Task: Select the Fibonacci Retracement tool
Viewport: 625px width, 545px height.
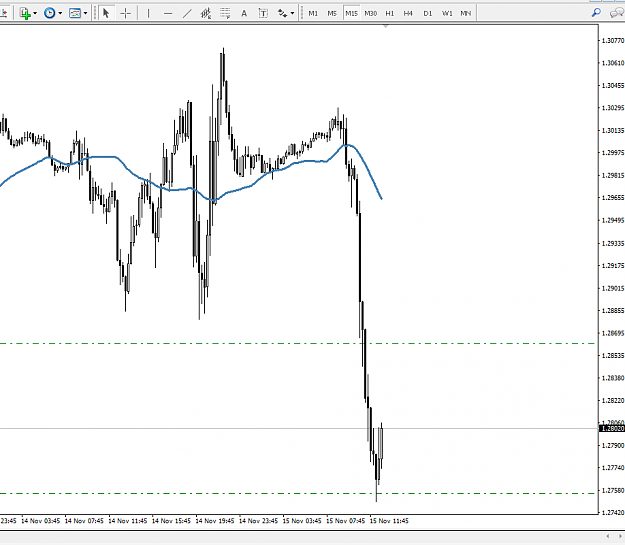Action: (x=225, y=13)
